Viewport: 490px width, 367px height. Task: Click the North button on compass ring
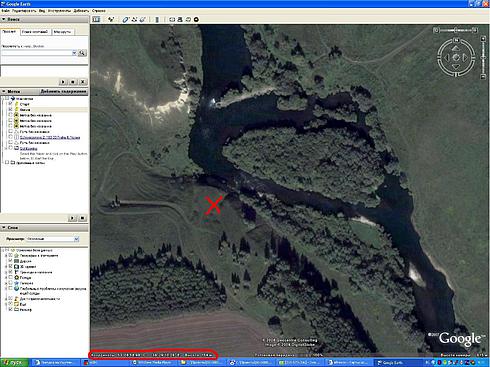point(456,40)
